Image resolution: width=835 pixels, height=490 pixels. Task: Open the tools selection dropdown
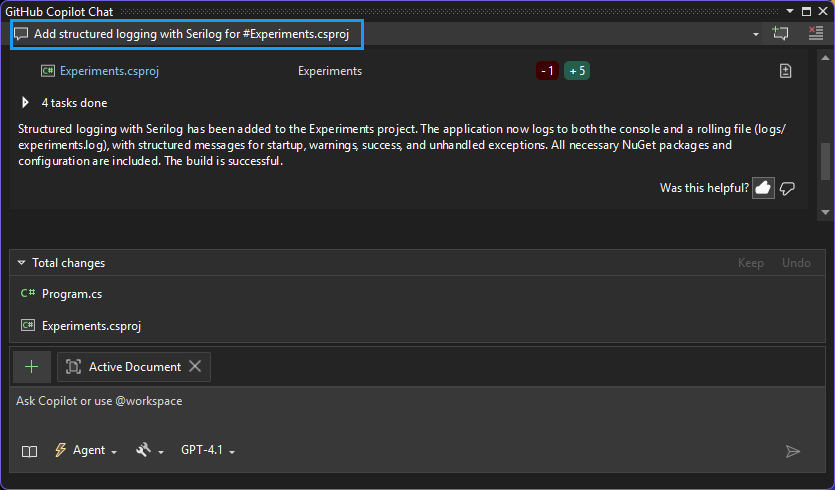[x=150, y=451]
